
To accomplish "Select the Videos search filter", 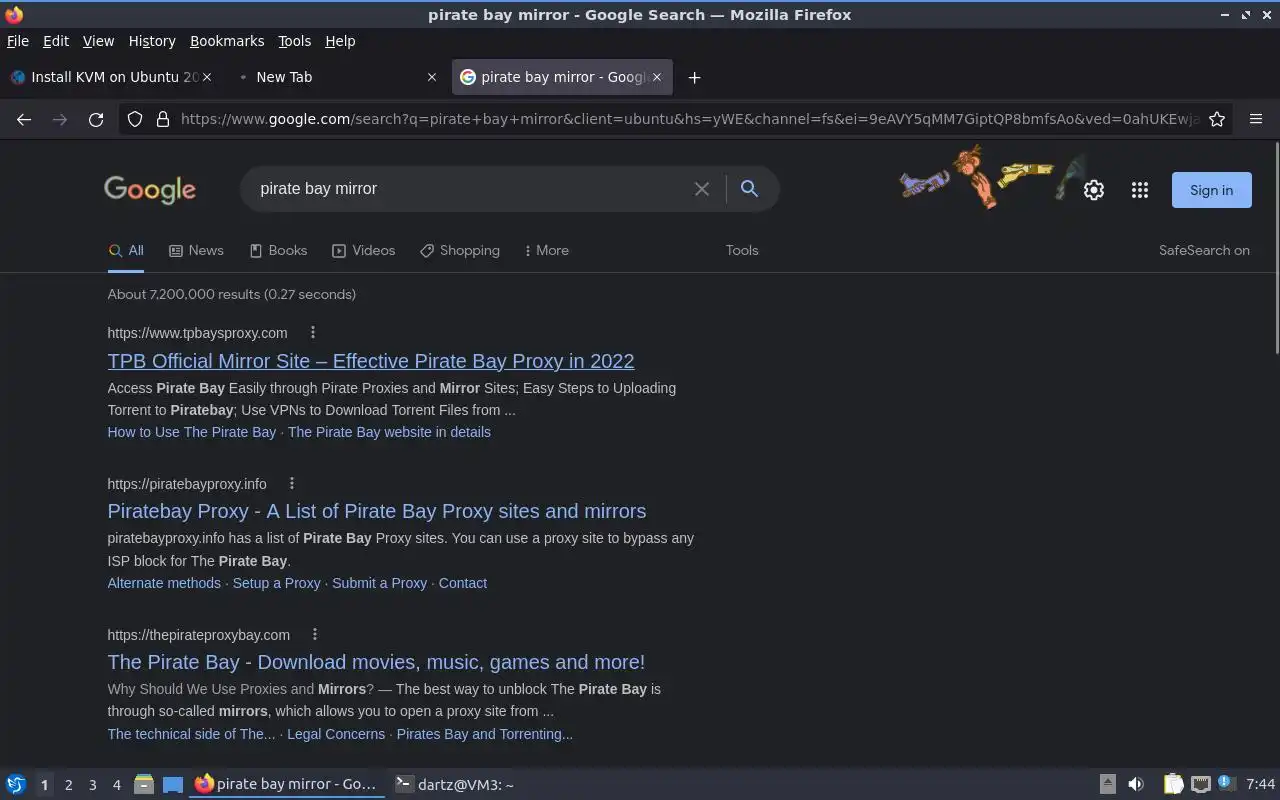I will point(364,251).
